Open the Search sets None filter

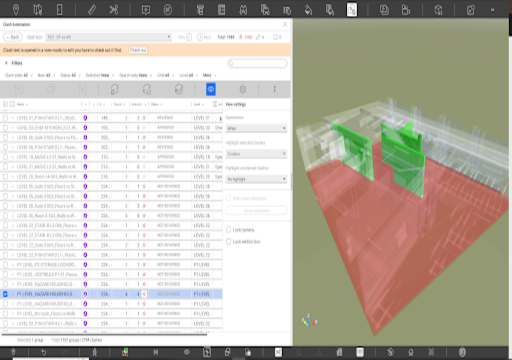[136, 75]
